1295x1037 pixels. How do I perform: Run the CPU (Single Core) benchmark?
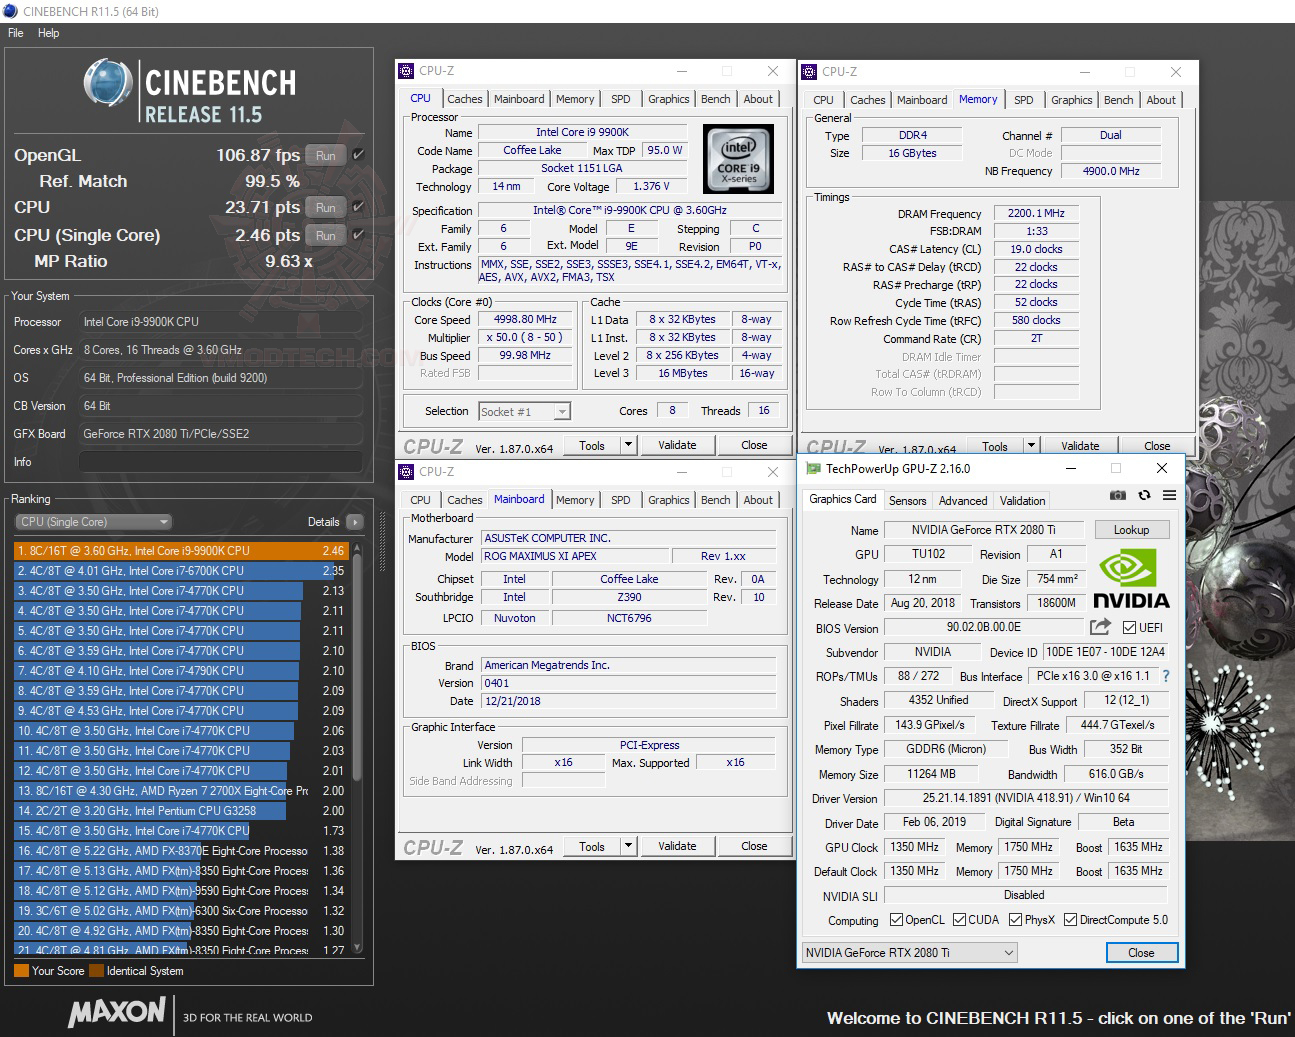(326, 235)
